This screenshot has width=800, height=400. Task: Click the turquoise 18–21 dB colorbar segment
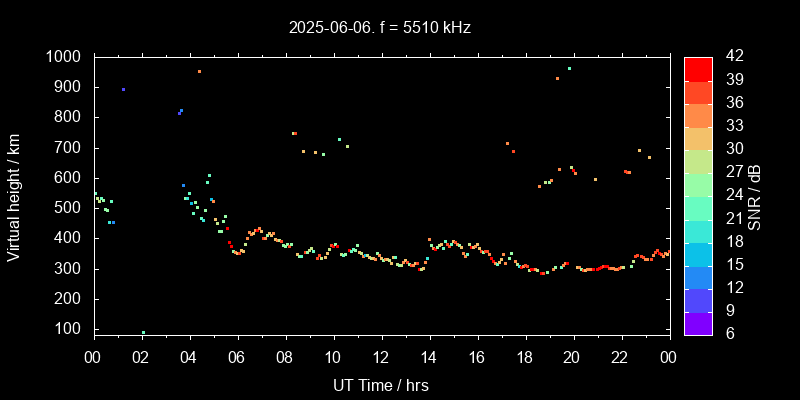(698, 230)
